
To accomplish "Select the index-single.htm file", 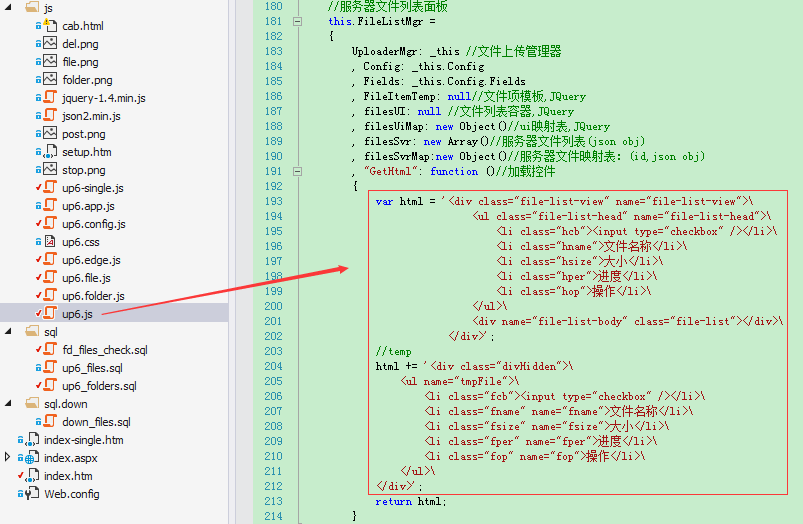I will click(83, 440).
